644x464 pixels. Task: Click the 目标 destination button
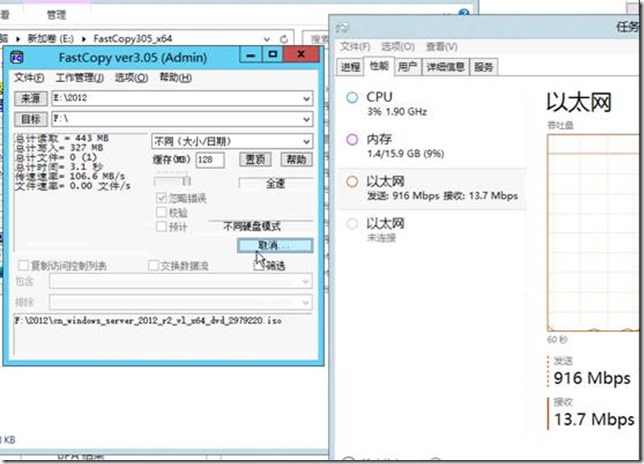point(31,119)
